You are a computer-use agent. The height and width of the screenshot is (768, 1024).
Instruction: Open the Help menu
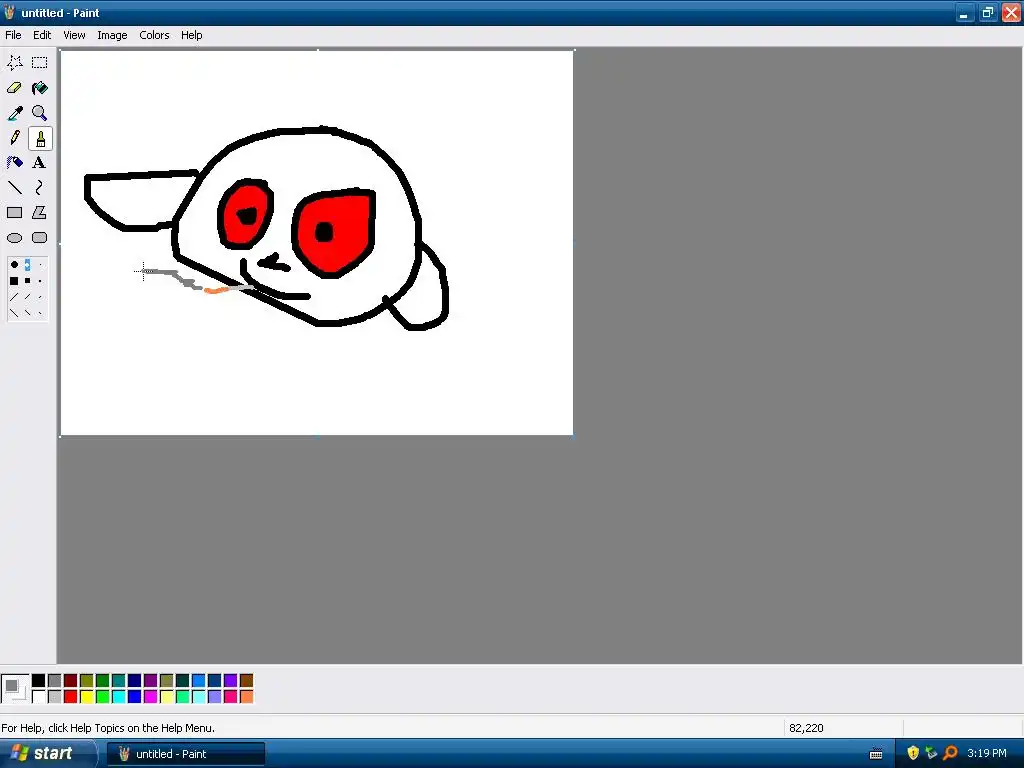[191, 35]
